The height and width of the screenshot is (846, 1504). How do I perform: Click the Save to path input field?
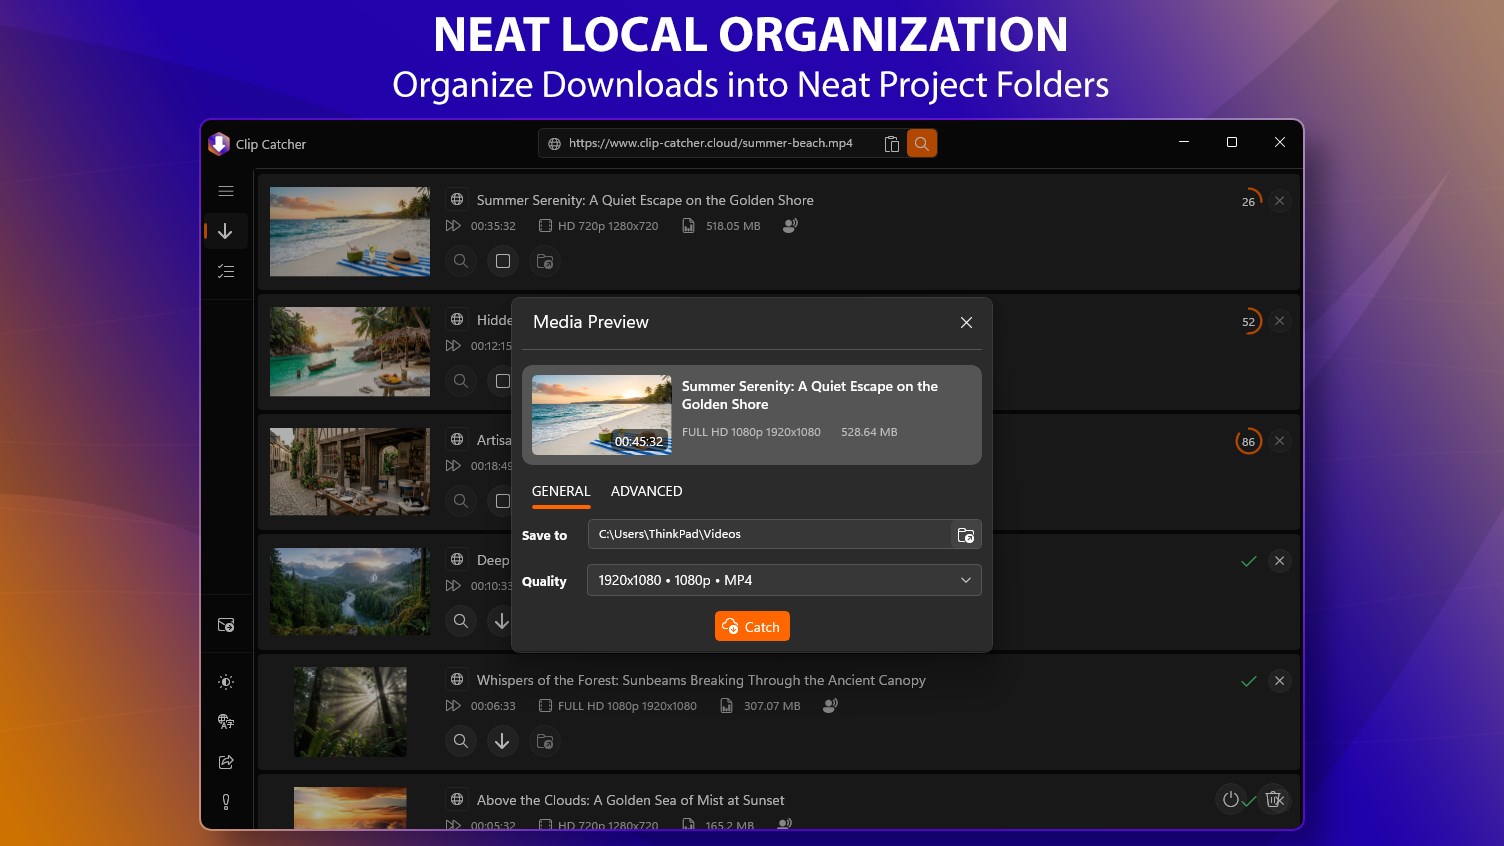768,534
